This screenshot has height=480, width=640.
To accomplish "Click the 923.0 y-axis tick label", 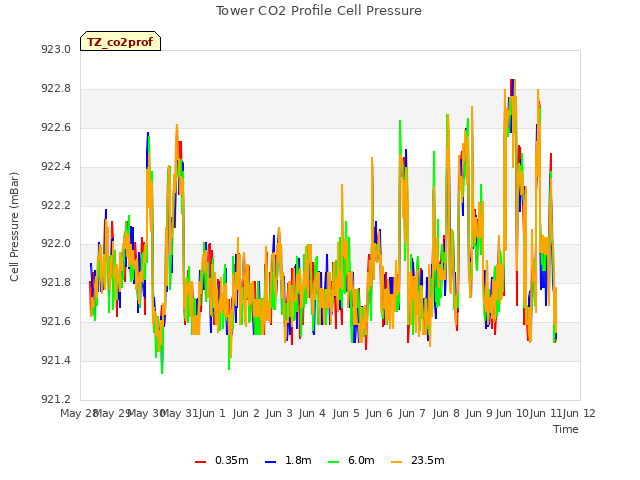I will pos(56,49).
